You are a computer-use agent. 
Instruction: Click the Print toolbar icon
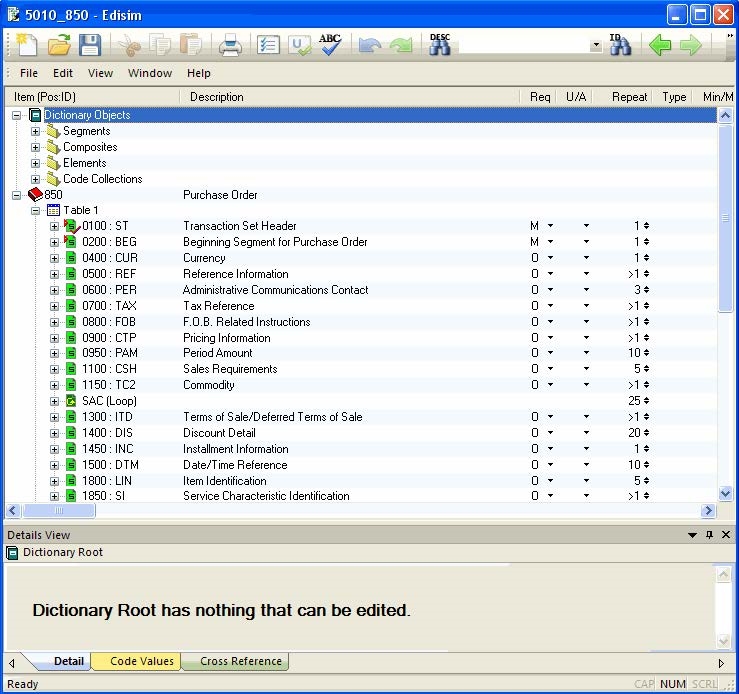230,45
